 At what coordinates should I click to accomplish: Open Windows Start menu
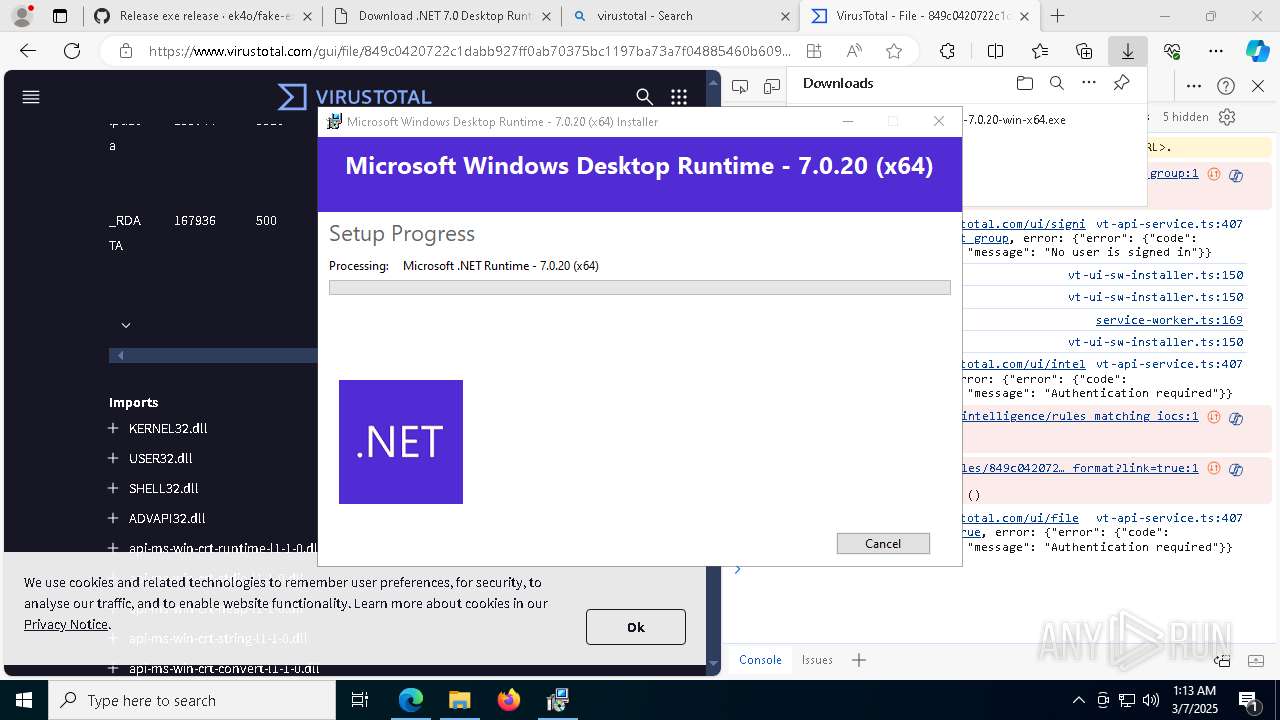coord(24,700)
